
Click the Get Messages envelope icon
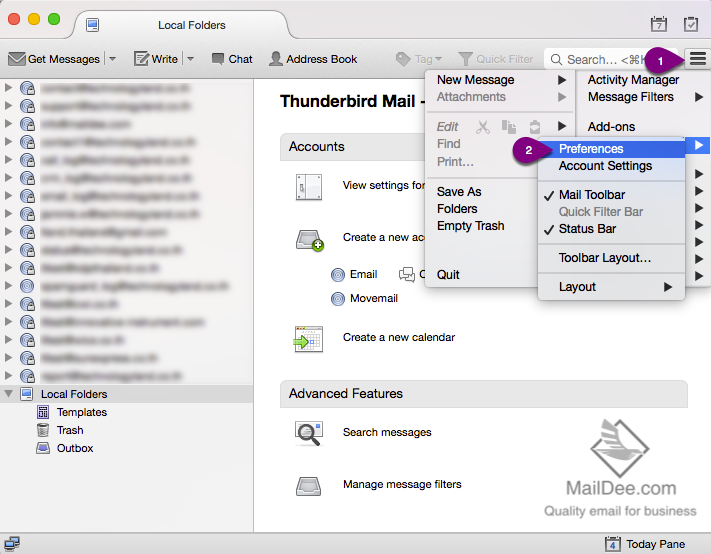(x=17, y=59)
